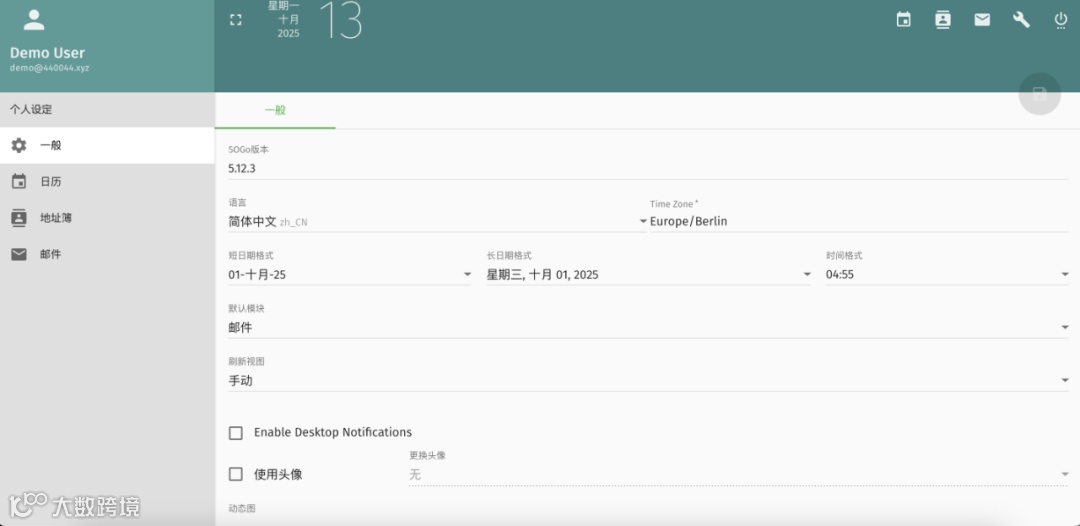Select 一般 in the sidebar
Screen dimensions: 1080x526
click(x=107, y=145)
